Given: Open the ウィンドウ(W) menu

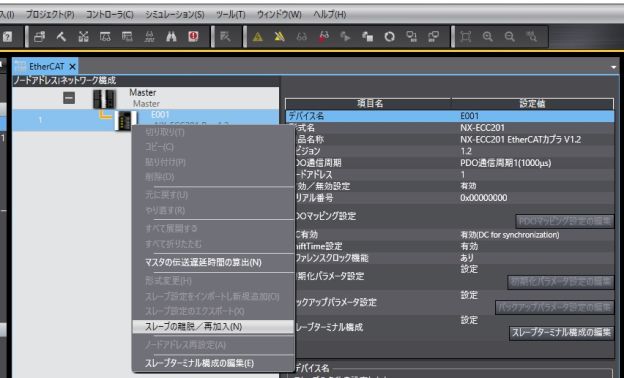Looking at the screenshot, I should click(x=279, y=15).
